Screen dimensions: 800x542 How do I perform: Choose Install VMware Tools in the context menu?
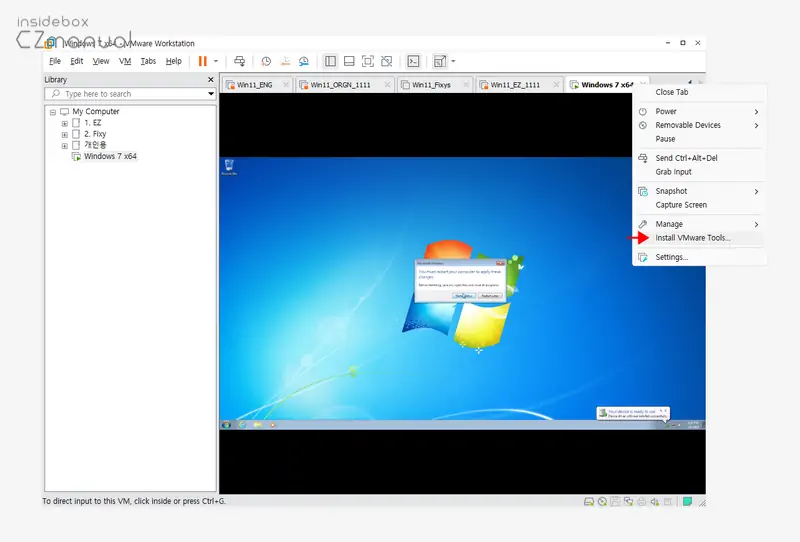click(699, 238)
